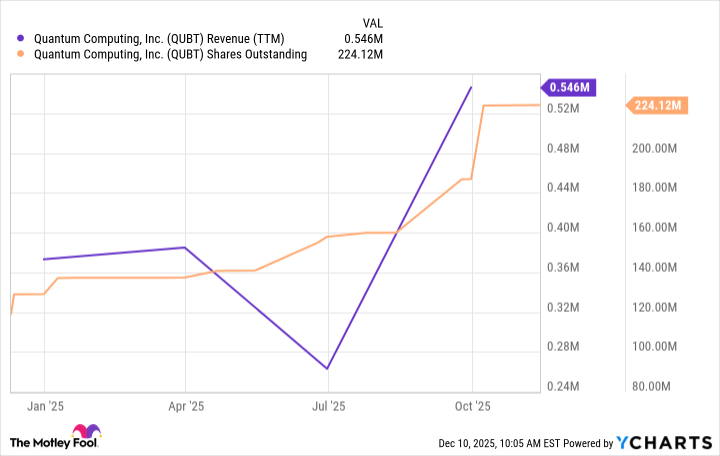Click the orange 224.12M value flag

(x=657, y=105)
